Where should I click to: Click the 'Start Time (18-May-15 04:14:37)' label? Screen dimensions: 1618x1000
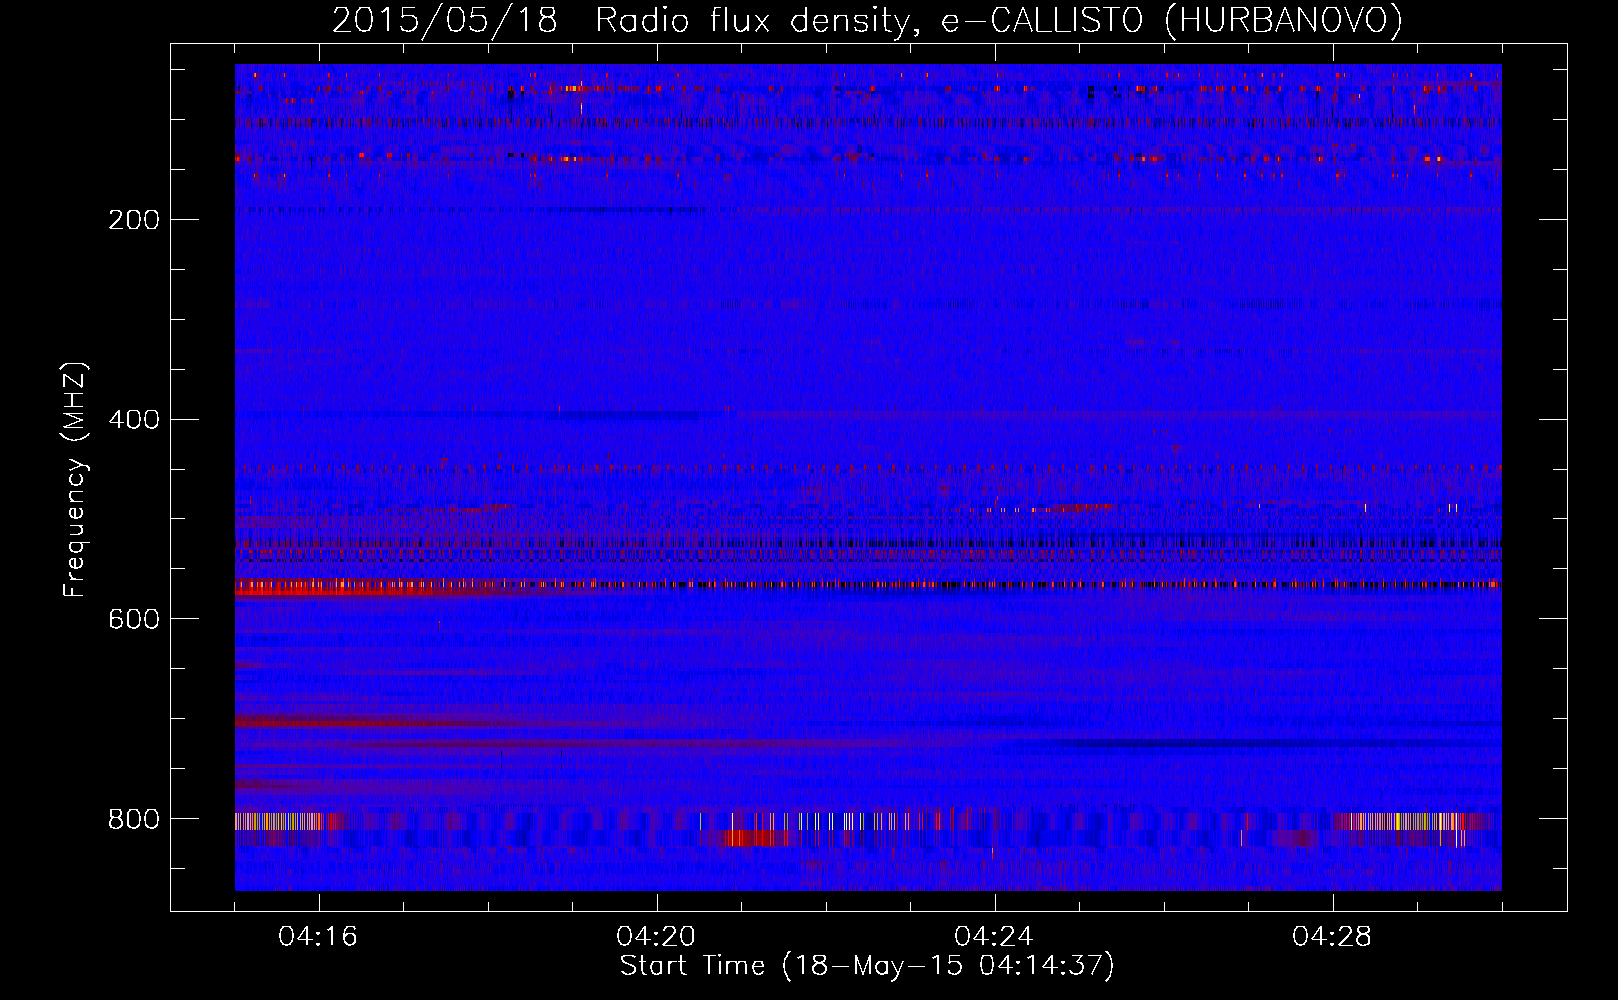click(867, 965)
